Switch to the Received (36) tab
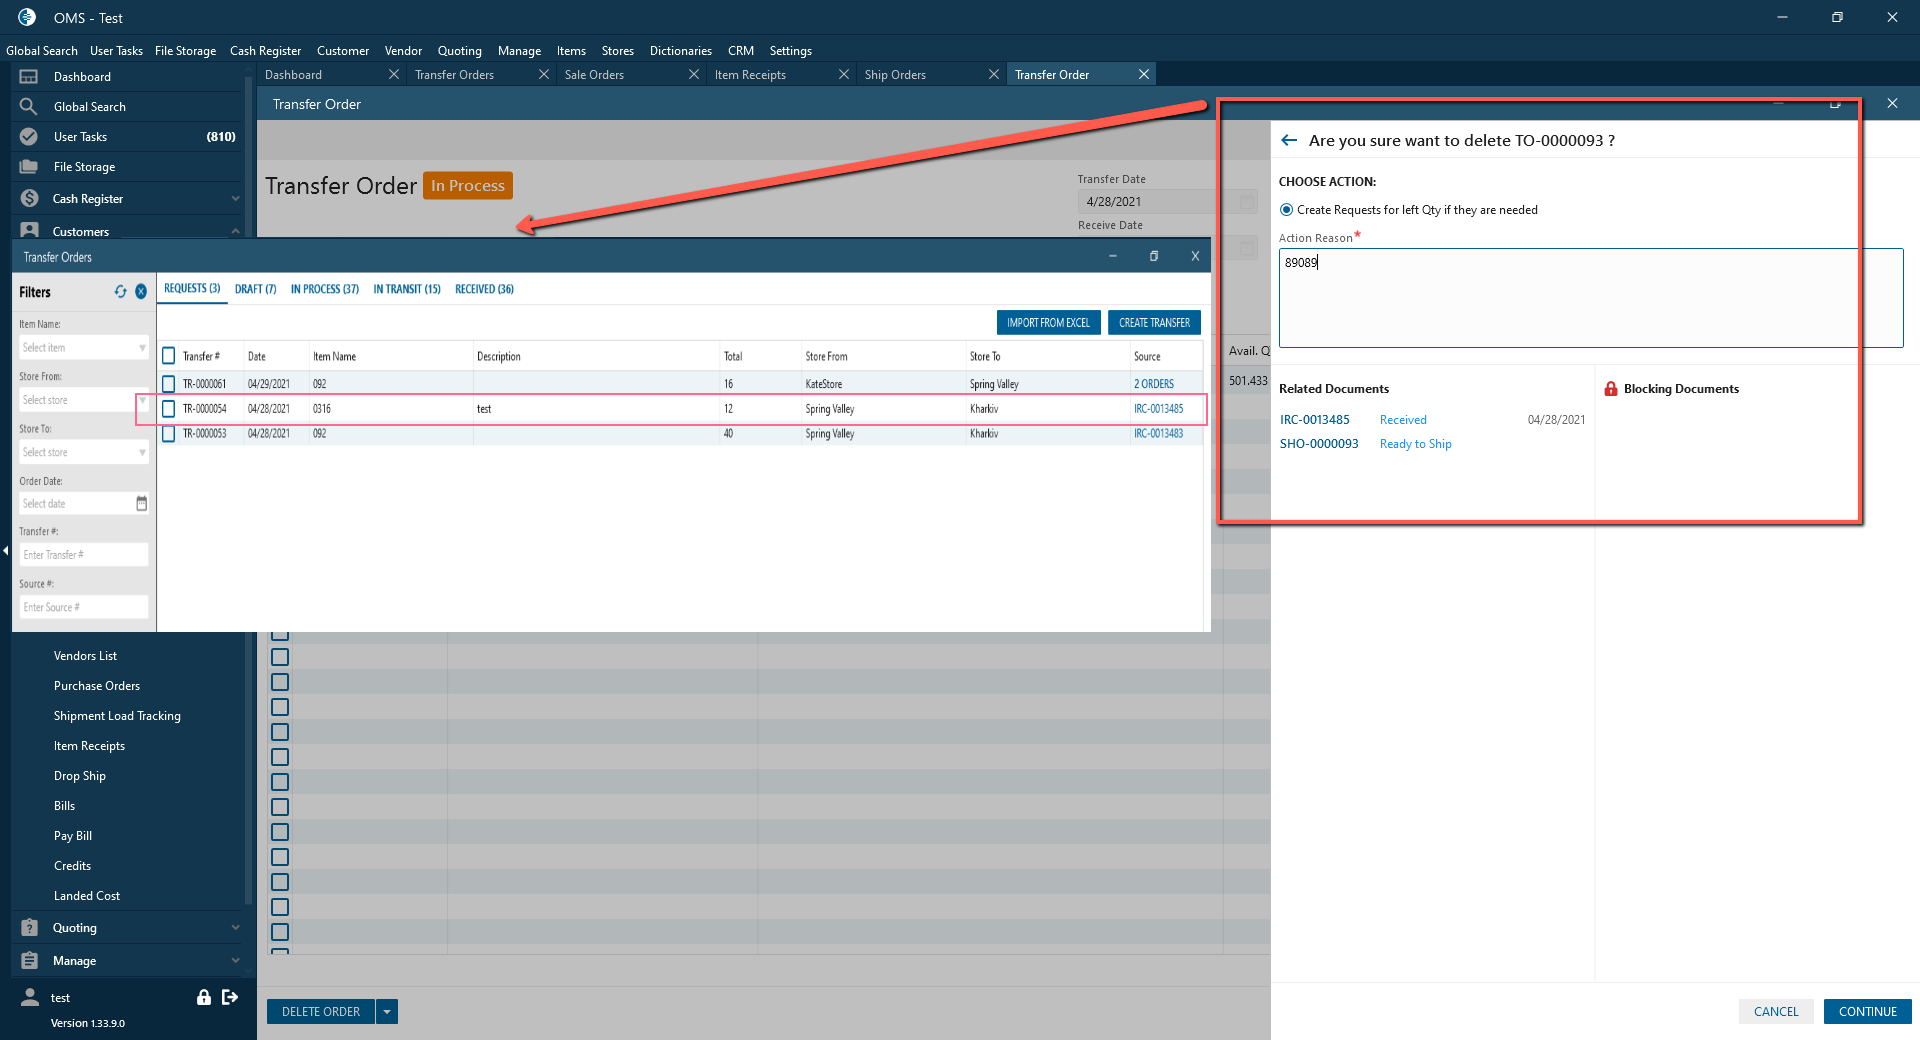This screenshot has width=1920, height=1040. pos(485,289)
